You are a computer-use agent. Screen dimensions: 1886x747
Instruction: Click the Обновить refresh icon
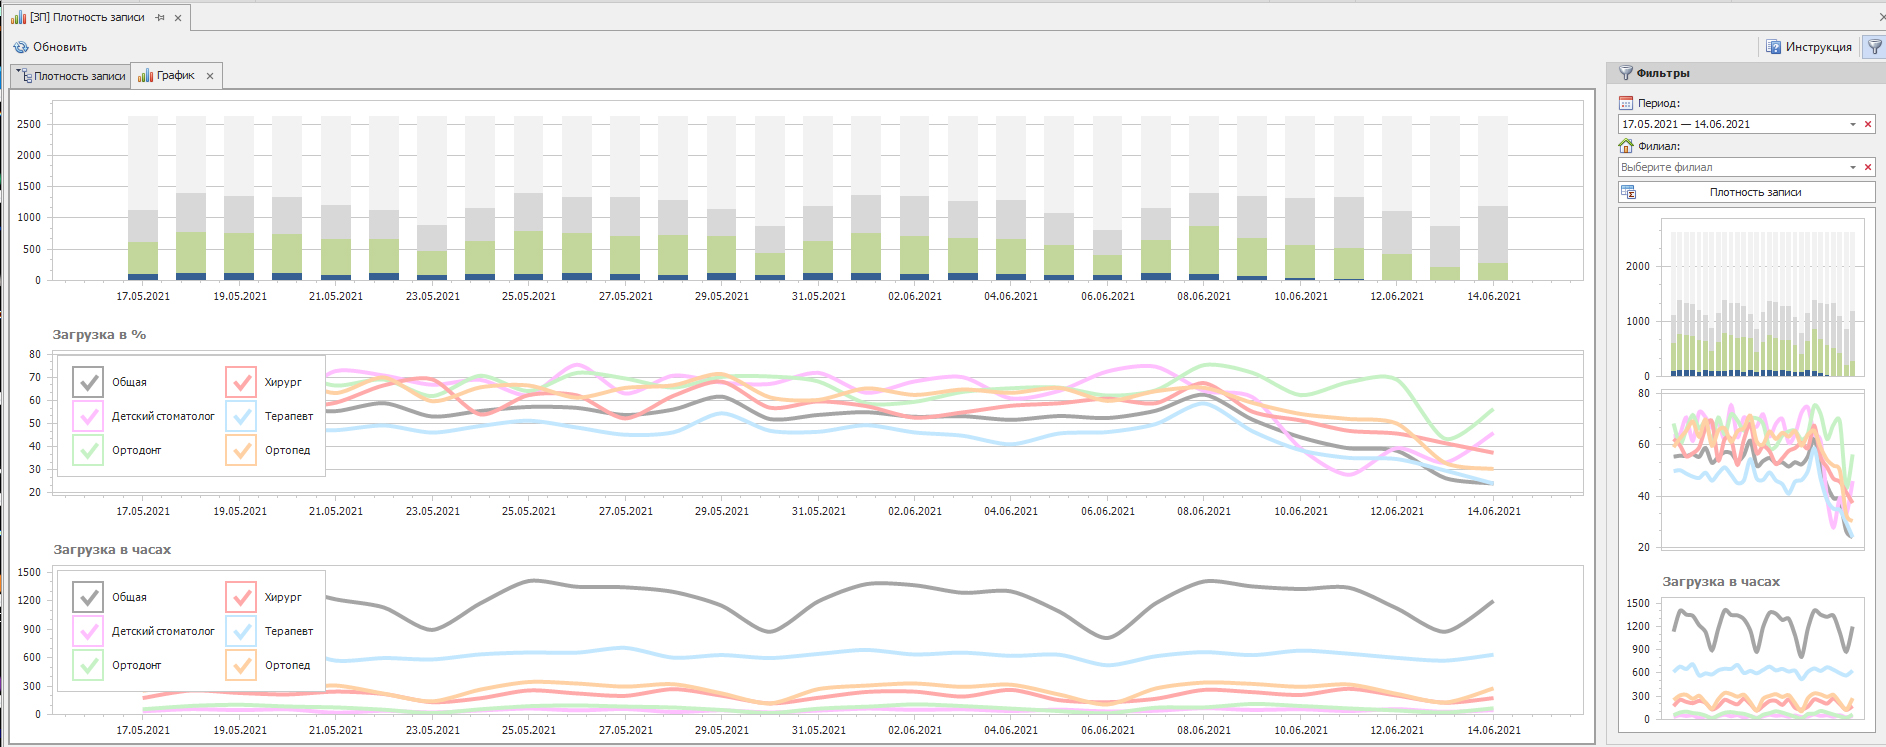click(x=21, y=47)
